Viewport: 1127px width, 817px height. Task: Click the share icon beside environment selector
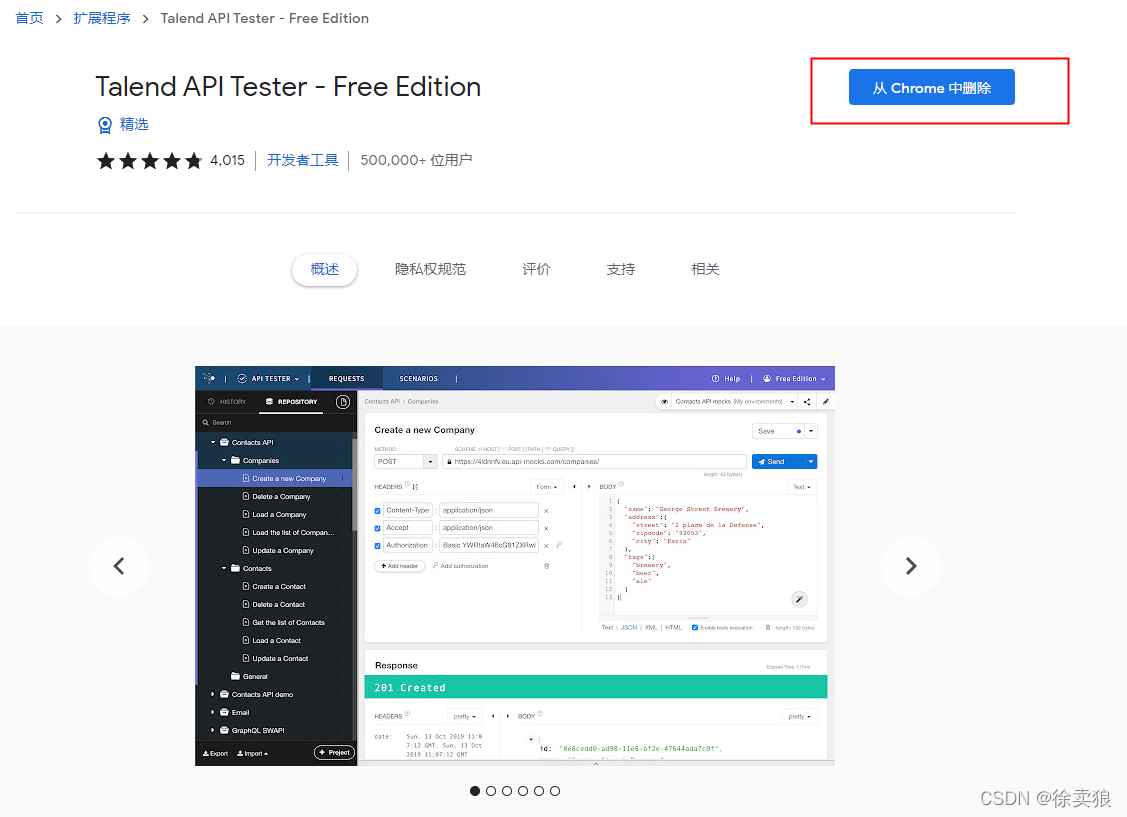(x=807, y=402)
